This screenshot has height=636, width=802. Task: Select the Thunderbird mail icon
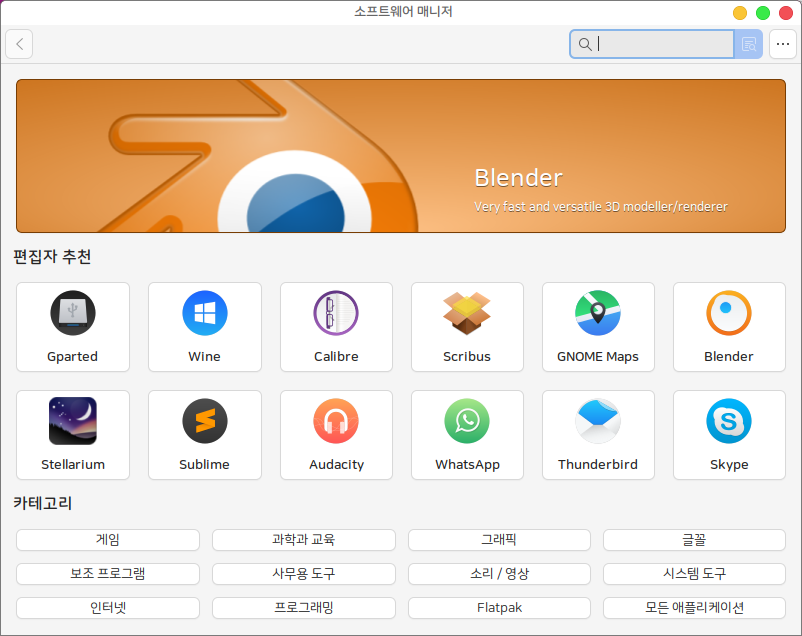pos(598,421)
